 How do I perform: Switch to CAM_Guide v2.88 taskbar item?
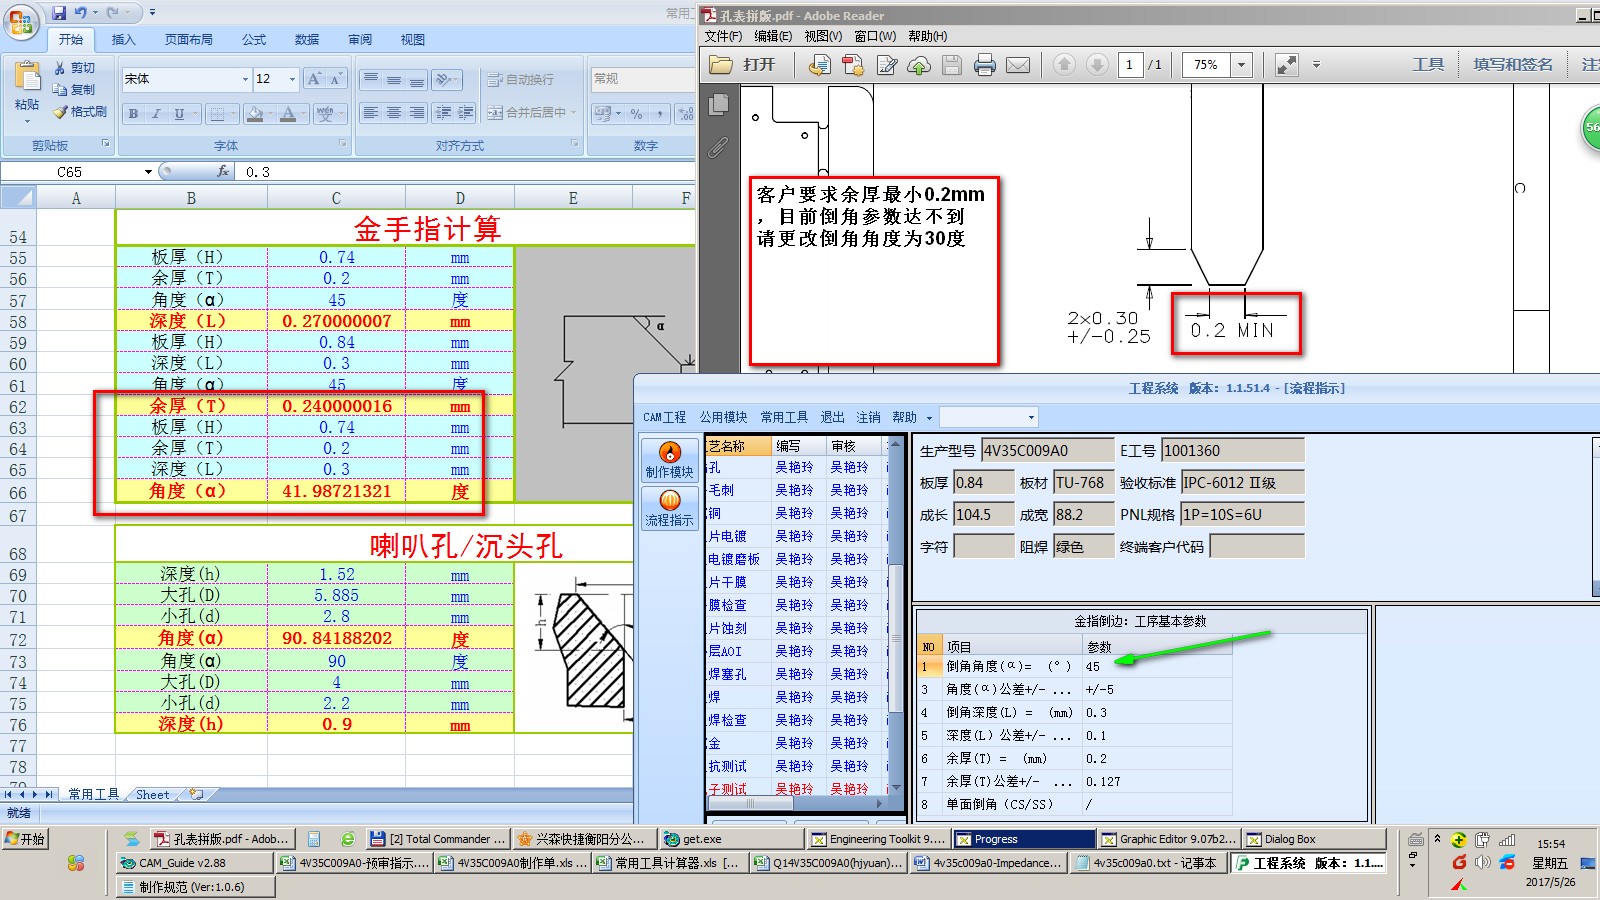point(193,863)
